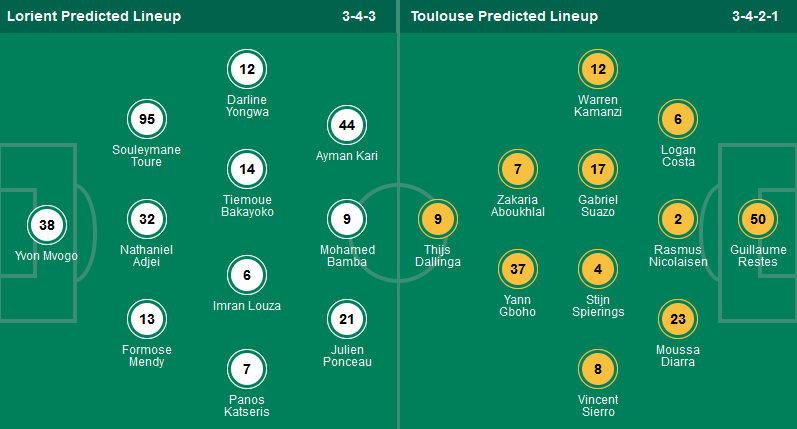The width and height of the screenshot is (797, 429).
Task: Click the Rasmus Nicolaisen name label
Action: pyautogui.click(x=678, y=255)
